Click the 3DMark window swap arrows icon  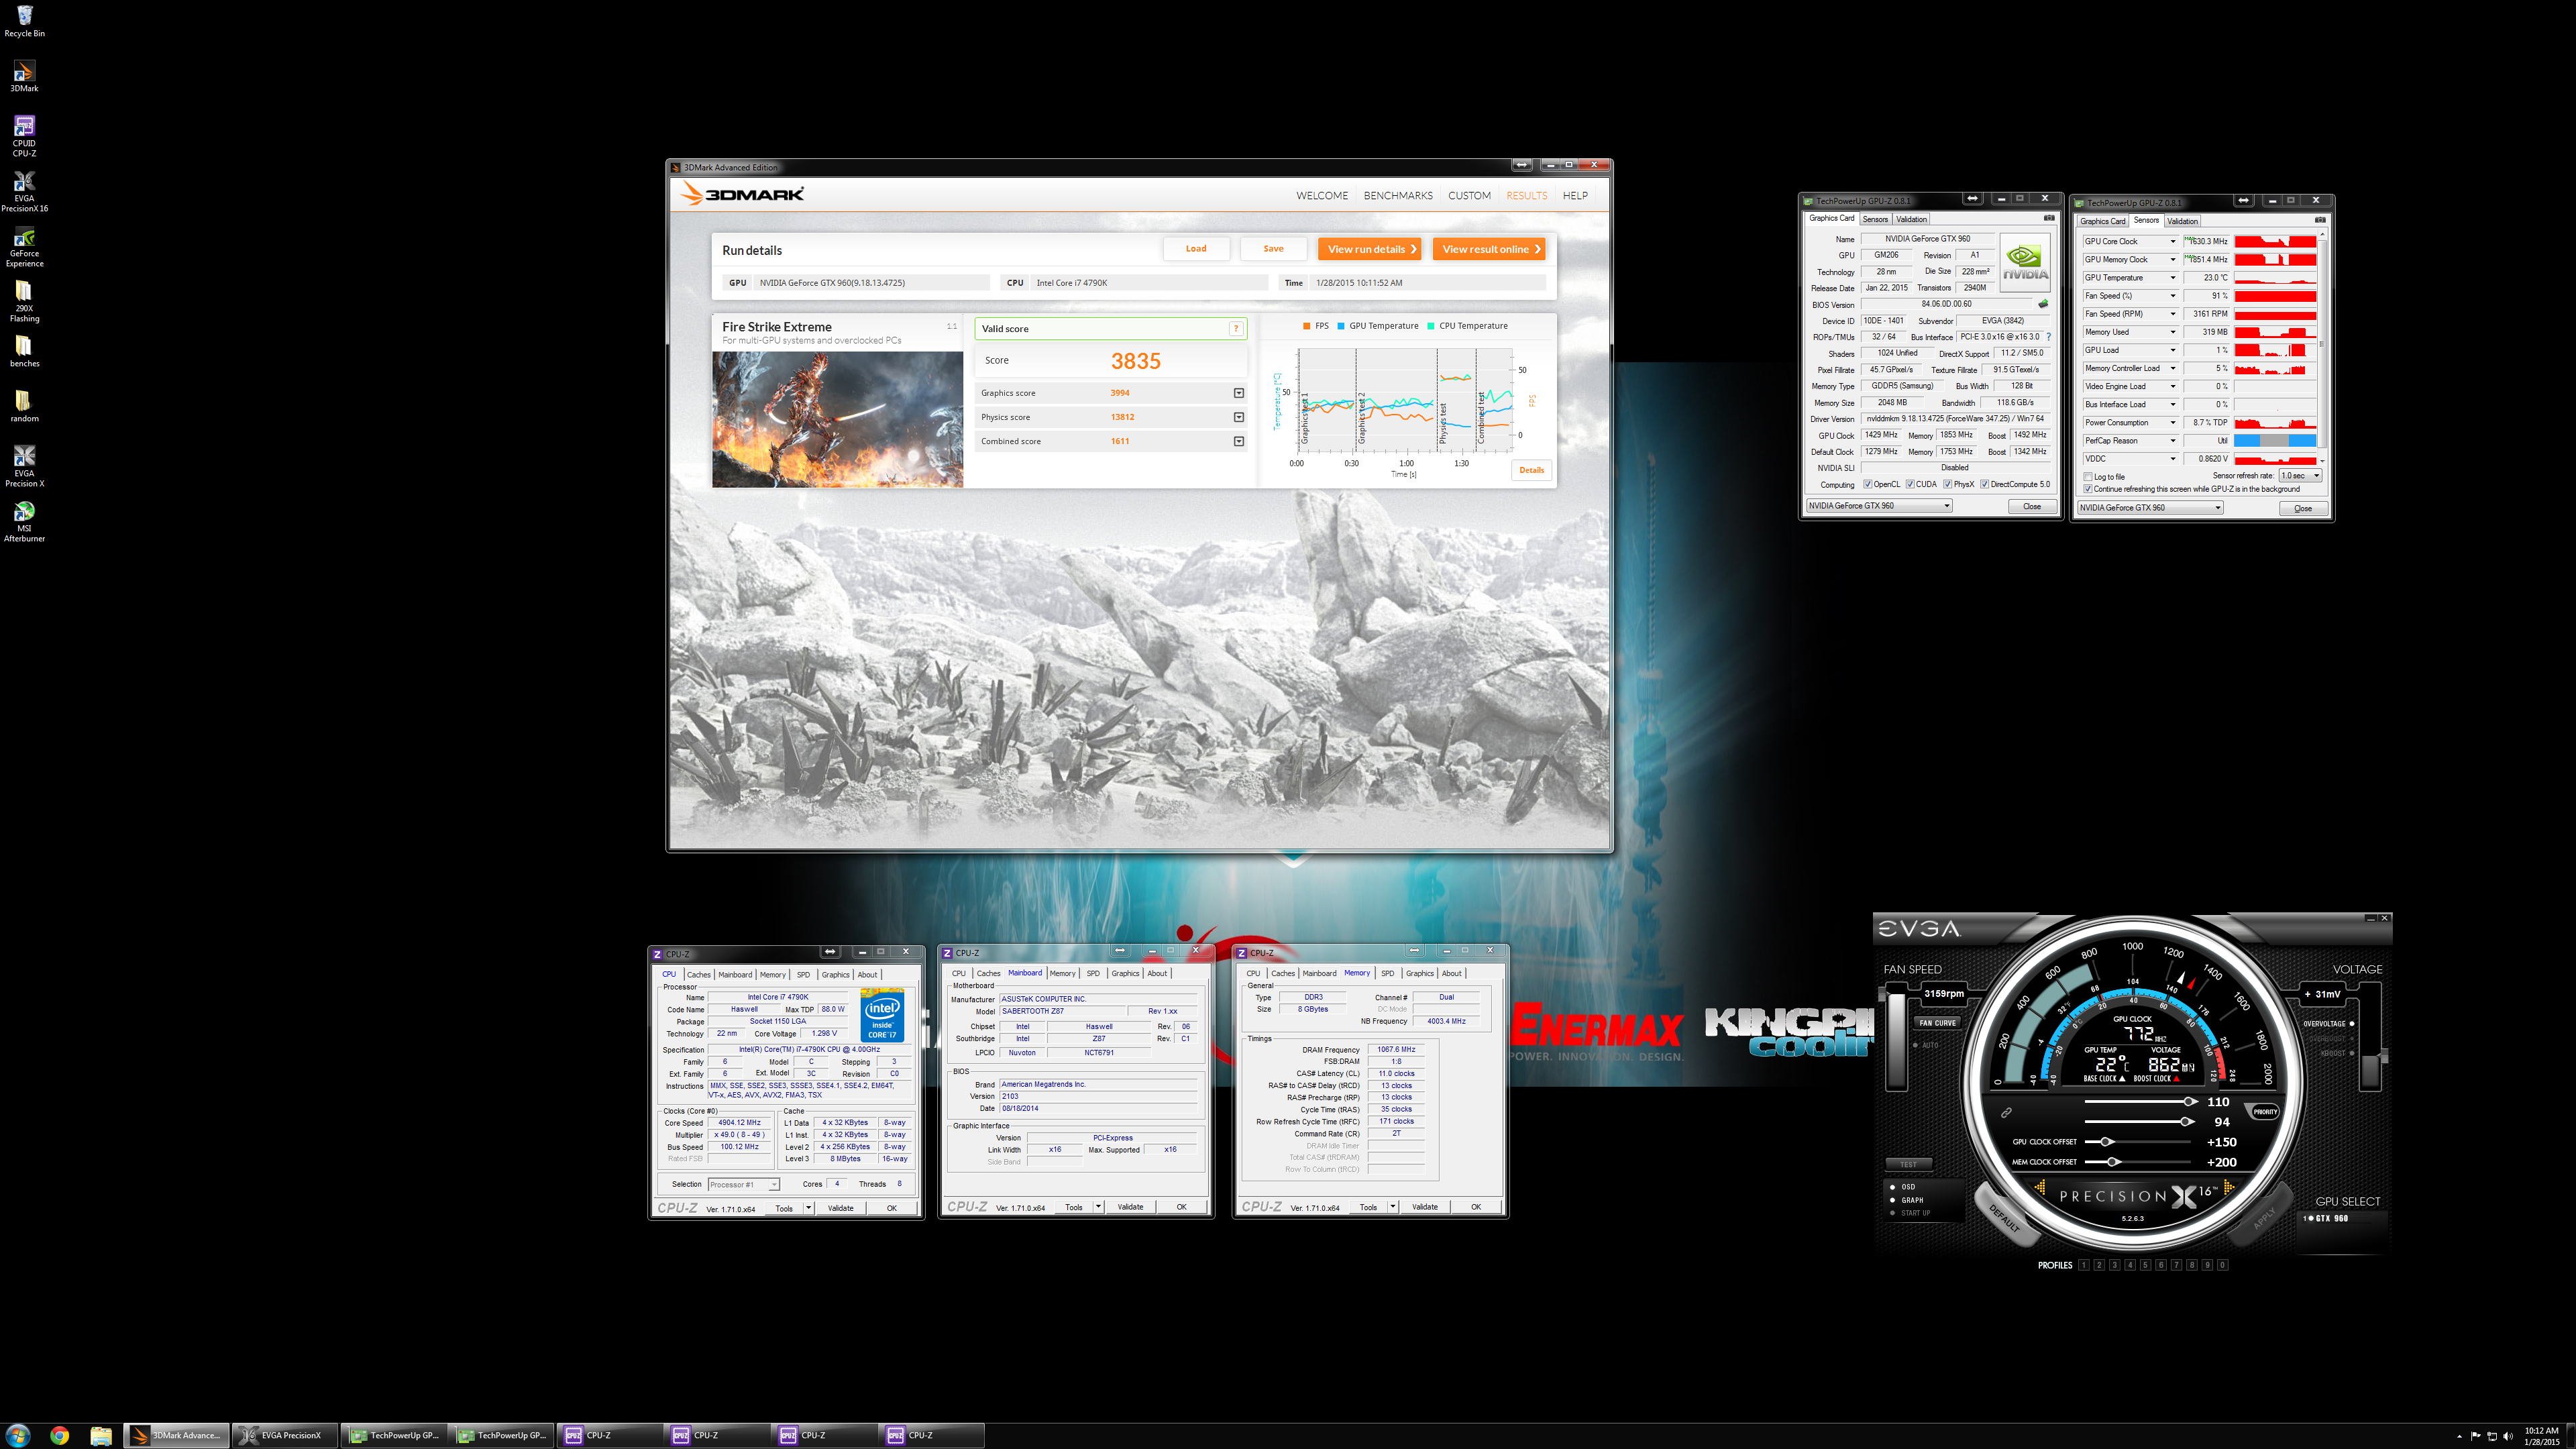(x=1521, y=165)
